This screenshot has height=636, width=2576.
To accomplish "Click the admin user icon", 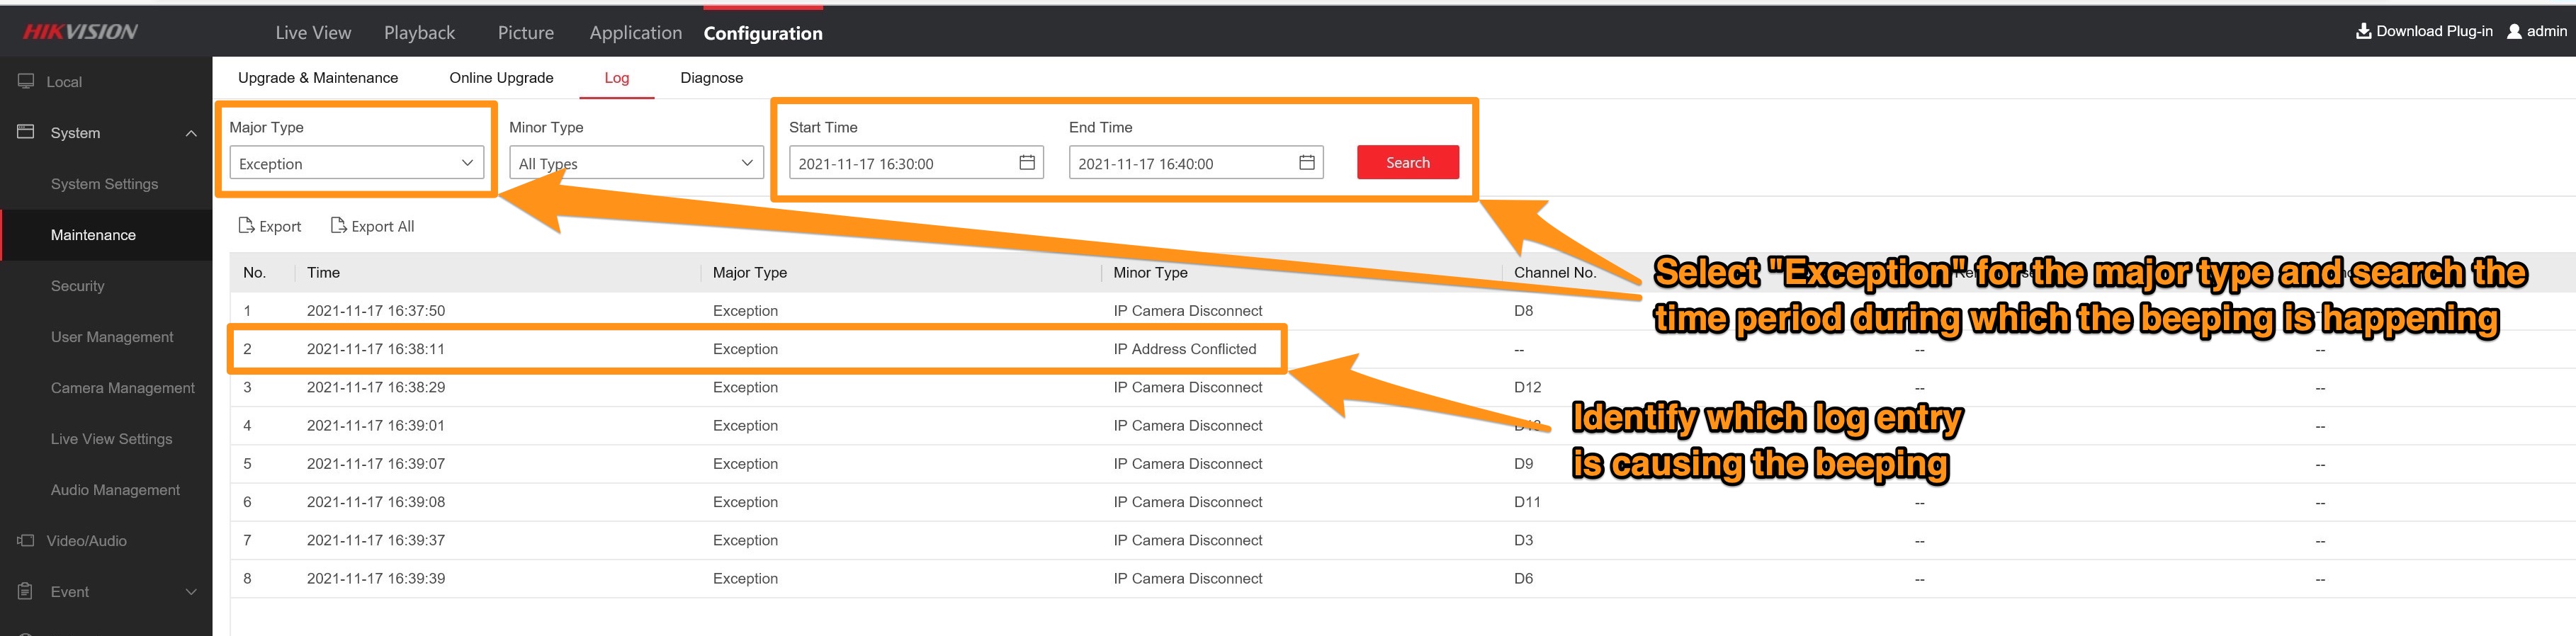I will [2514, 31].
